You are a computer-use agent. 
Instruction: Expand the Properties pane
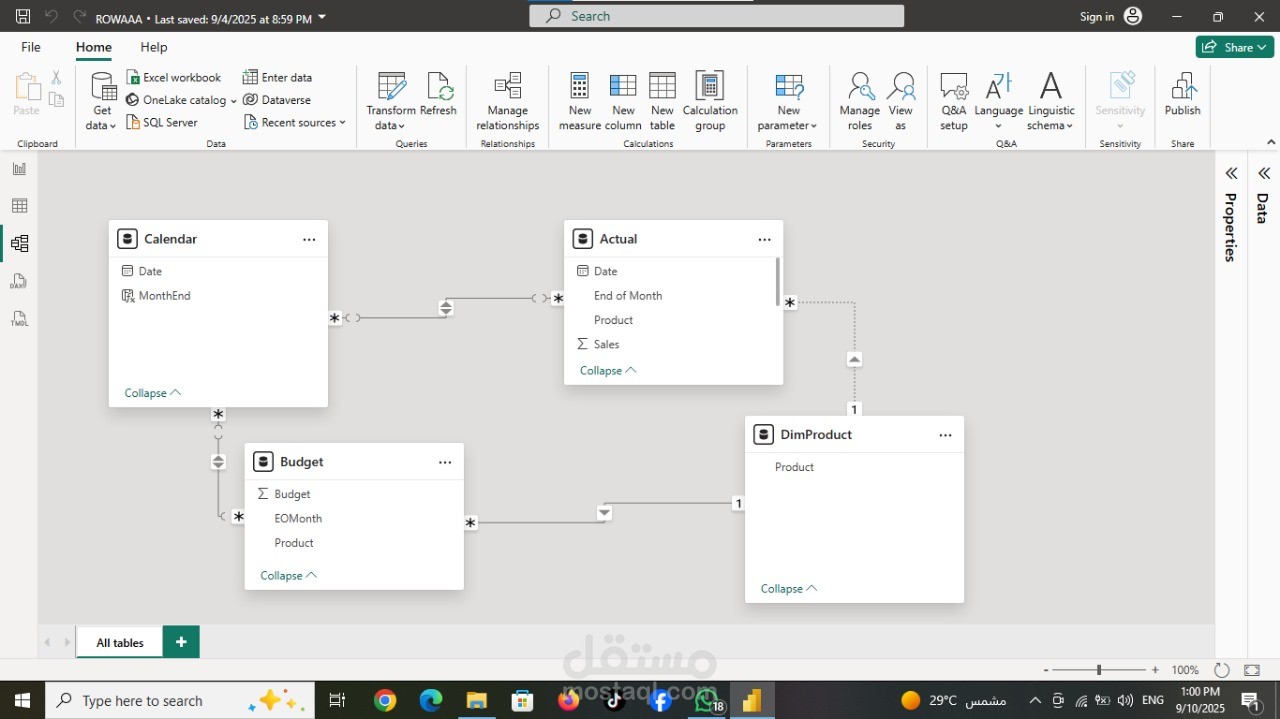pos(1231,174)
